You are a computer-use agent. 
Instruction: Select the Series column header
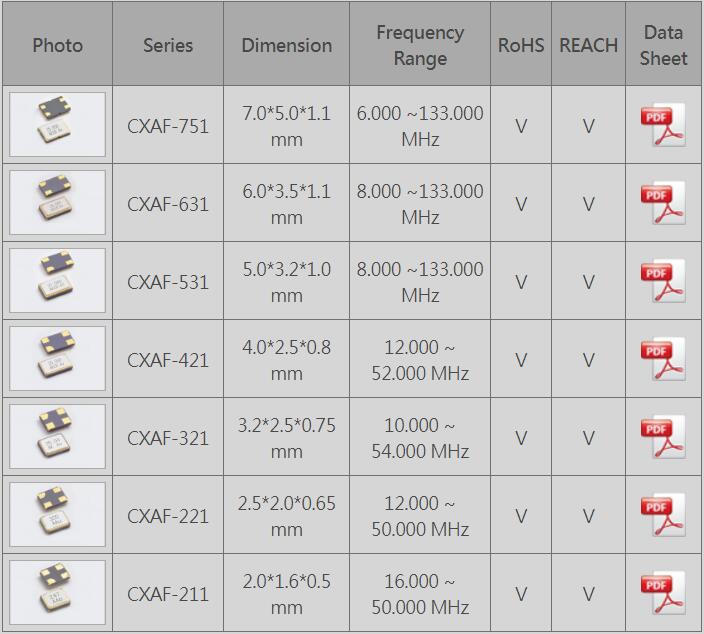click(168, 45)
